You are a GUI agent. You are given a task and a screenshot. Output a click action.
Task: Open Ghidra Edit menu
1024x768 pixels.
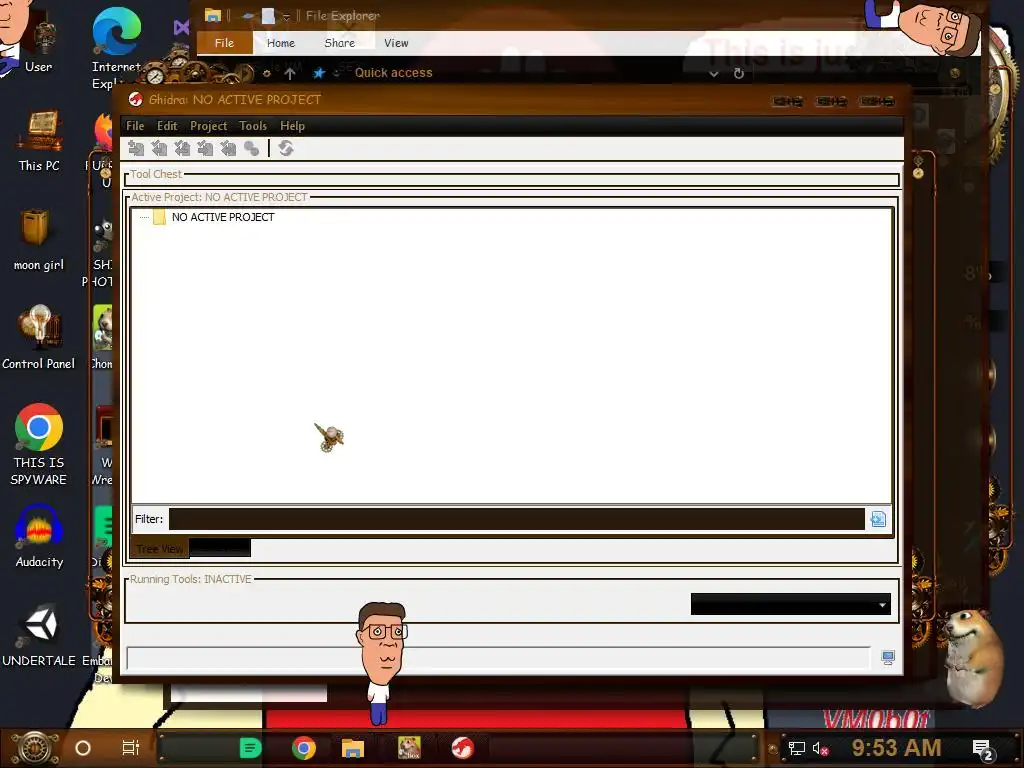click(167, 126)
